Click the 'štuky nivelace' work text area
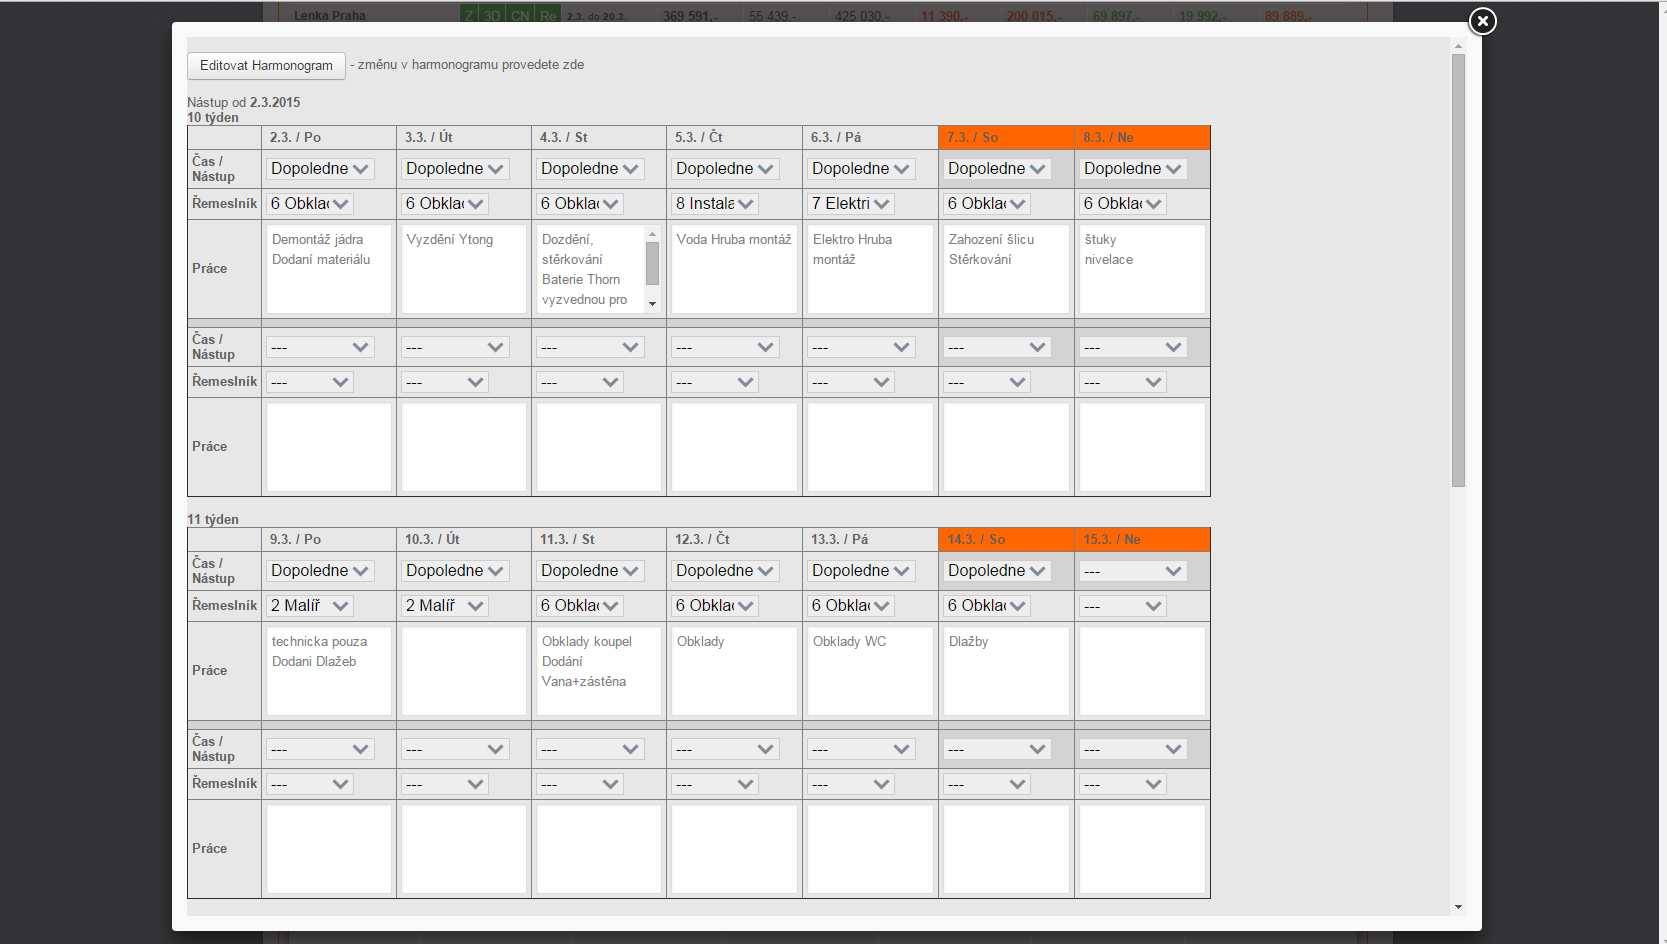This screenshot has width=1667, height=944. (1142, 269)
